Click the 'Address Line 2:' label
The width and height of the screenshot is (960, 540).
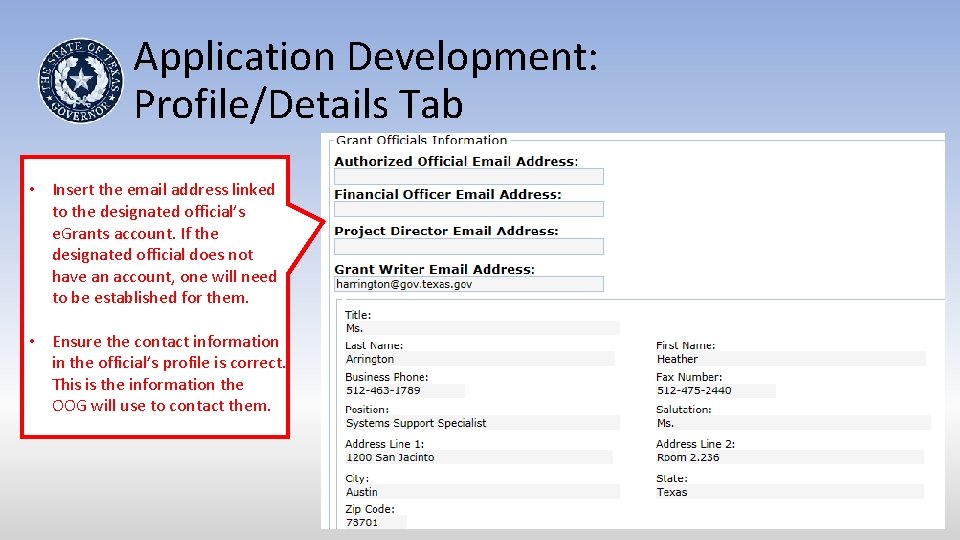pyautogui.click(x=696, y=444)
